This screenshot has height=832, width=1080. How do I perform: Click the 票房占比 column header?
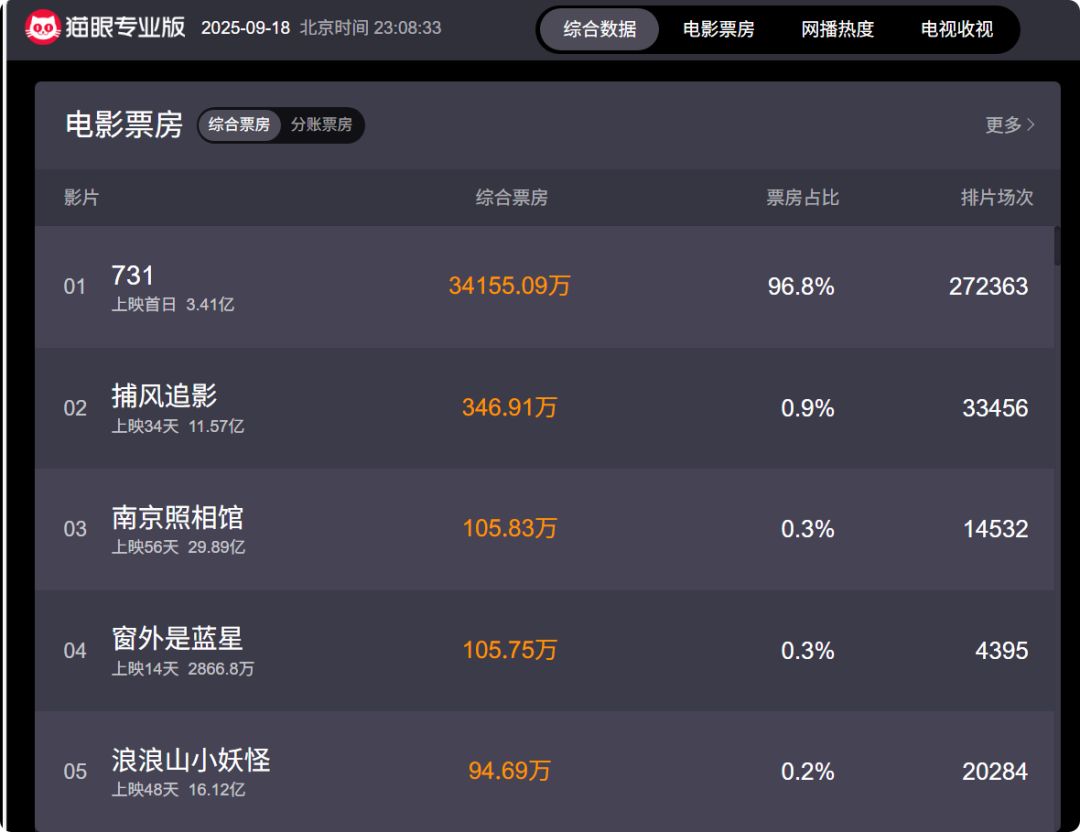(802, 198)
